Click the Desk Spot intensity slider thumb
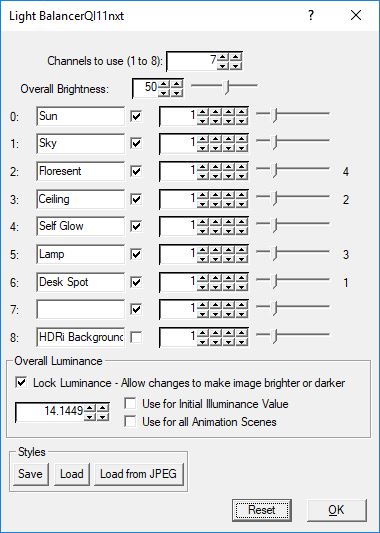The width and height of the screenshot is (380, 533). coord(275,281)
